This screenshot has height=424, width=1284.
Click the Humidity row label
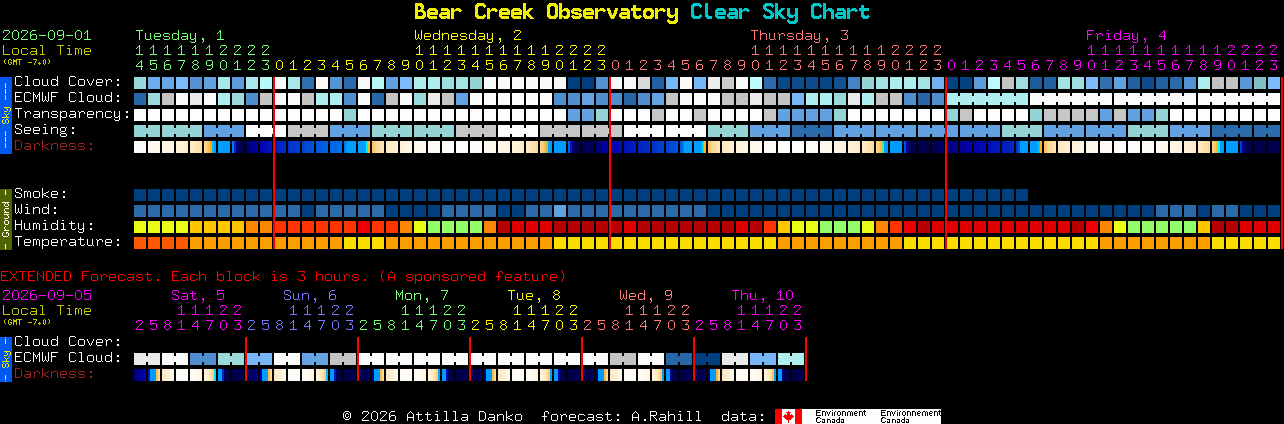pos(54,226)
